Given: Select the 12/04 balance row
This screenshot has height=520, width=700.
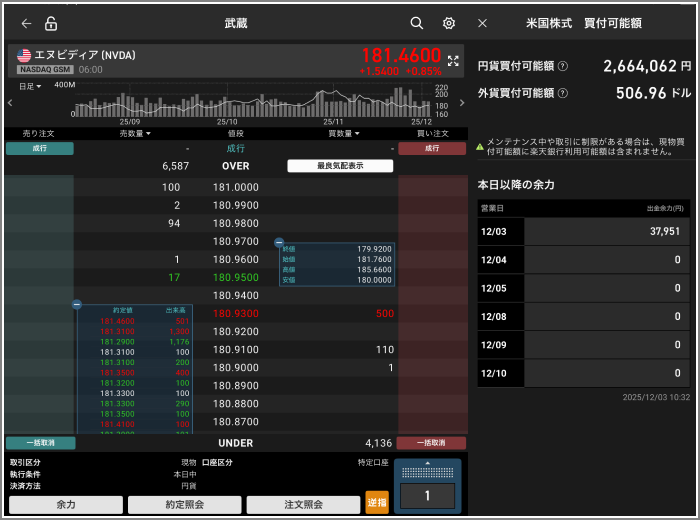Looking at the screenshot, I should tap(584, 260).
